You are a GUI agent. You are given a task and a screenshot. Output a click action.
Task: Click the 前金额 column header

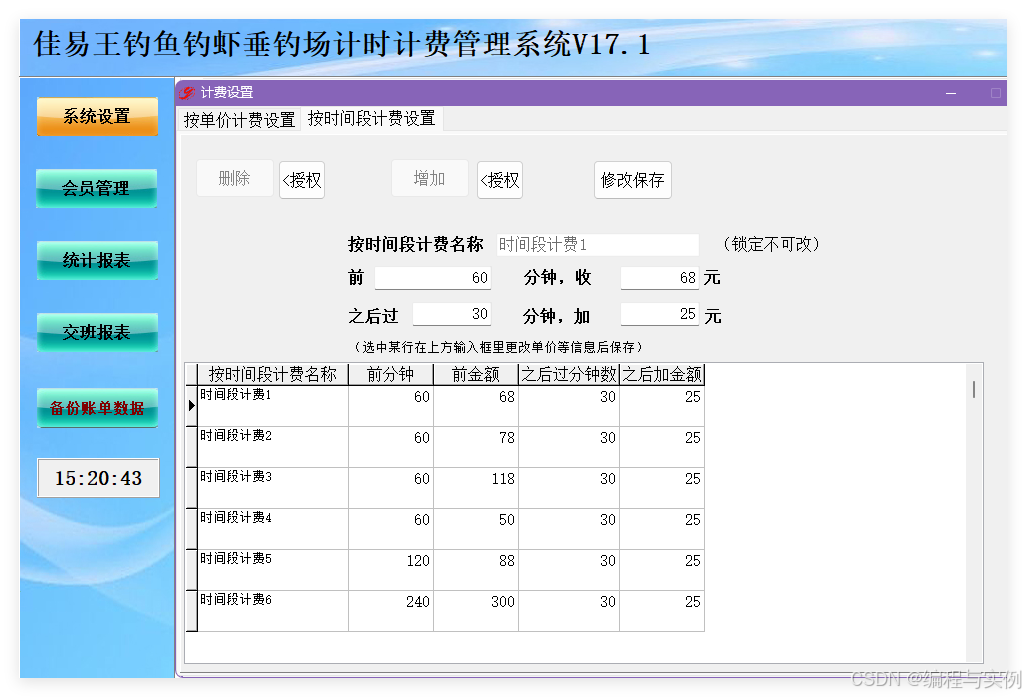coord(476,374)
